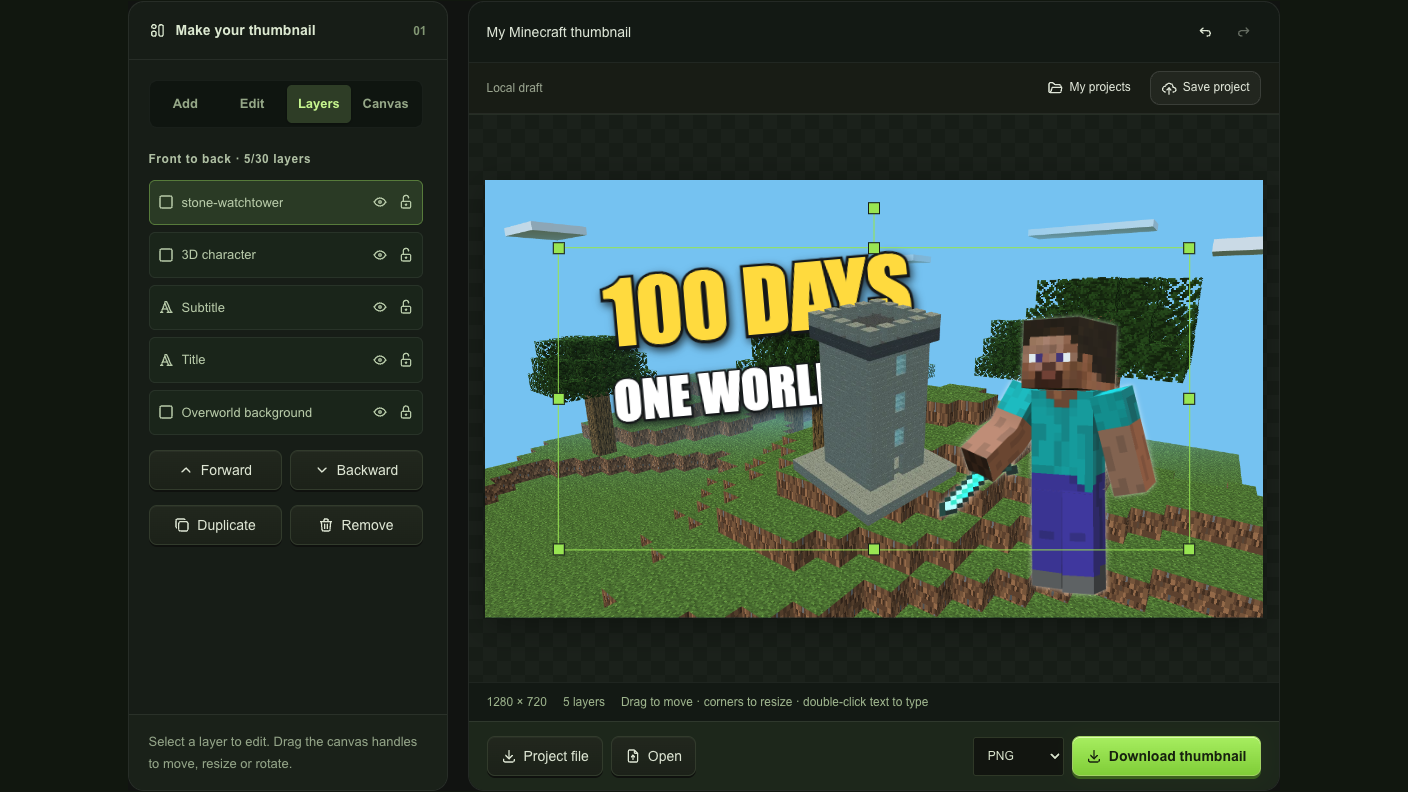Unlock the Overworld background layer
Image resolution: width=1408 pixels, height=792 pixels.
(x=406, y=412)
